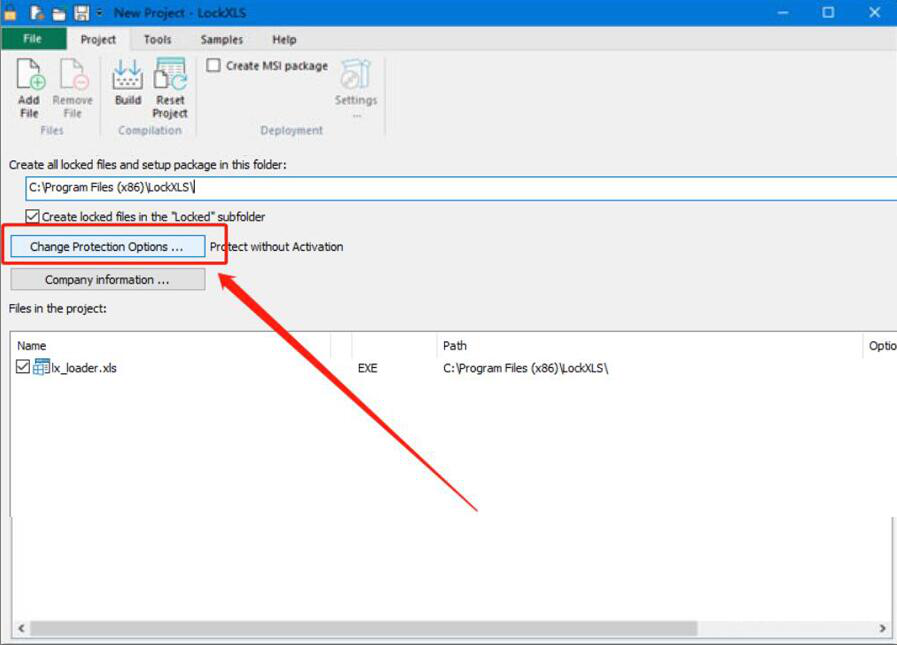Viewport: 897px width, 645px height.
Task: Click the EXE cell in lx_loader row
Action: click(x=367, y=368)
